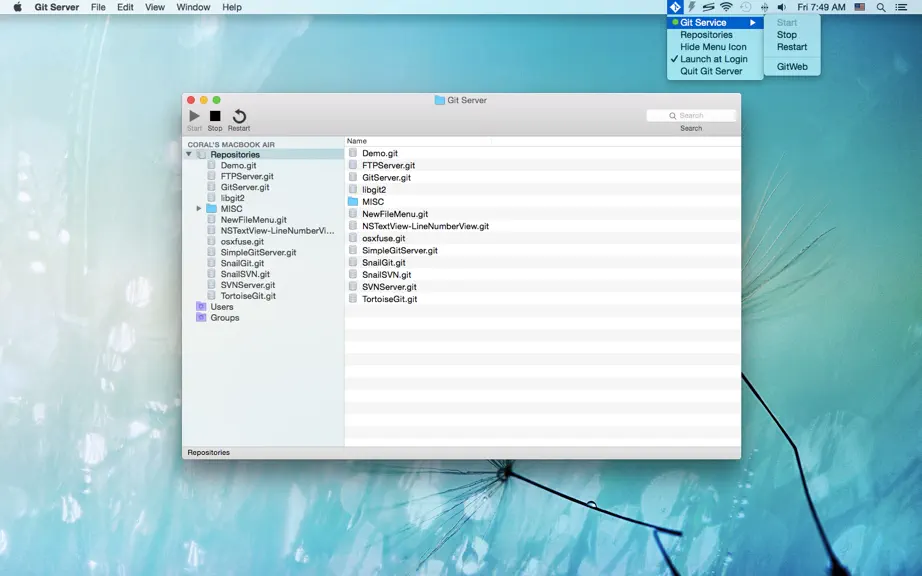
Task: Click the Stop toolbar square icon
Action: (x=215, y=116)
